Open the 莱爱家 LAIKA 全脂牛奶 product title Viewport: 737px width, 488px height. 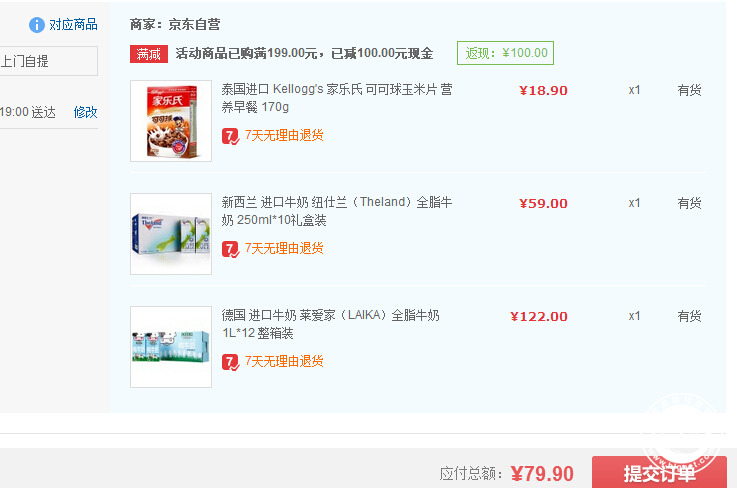[330, 324]
